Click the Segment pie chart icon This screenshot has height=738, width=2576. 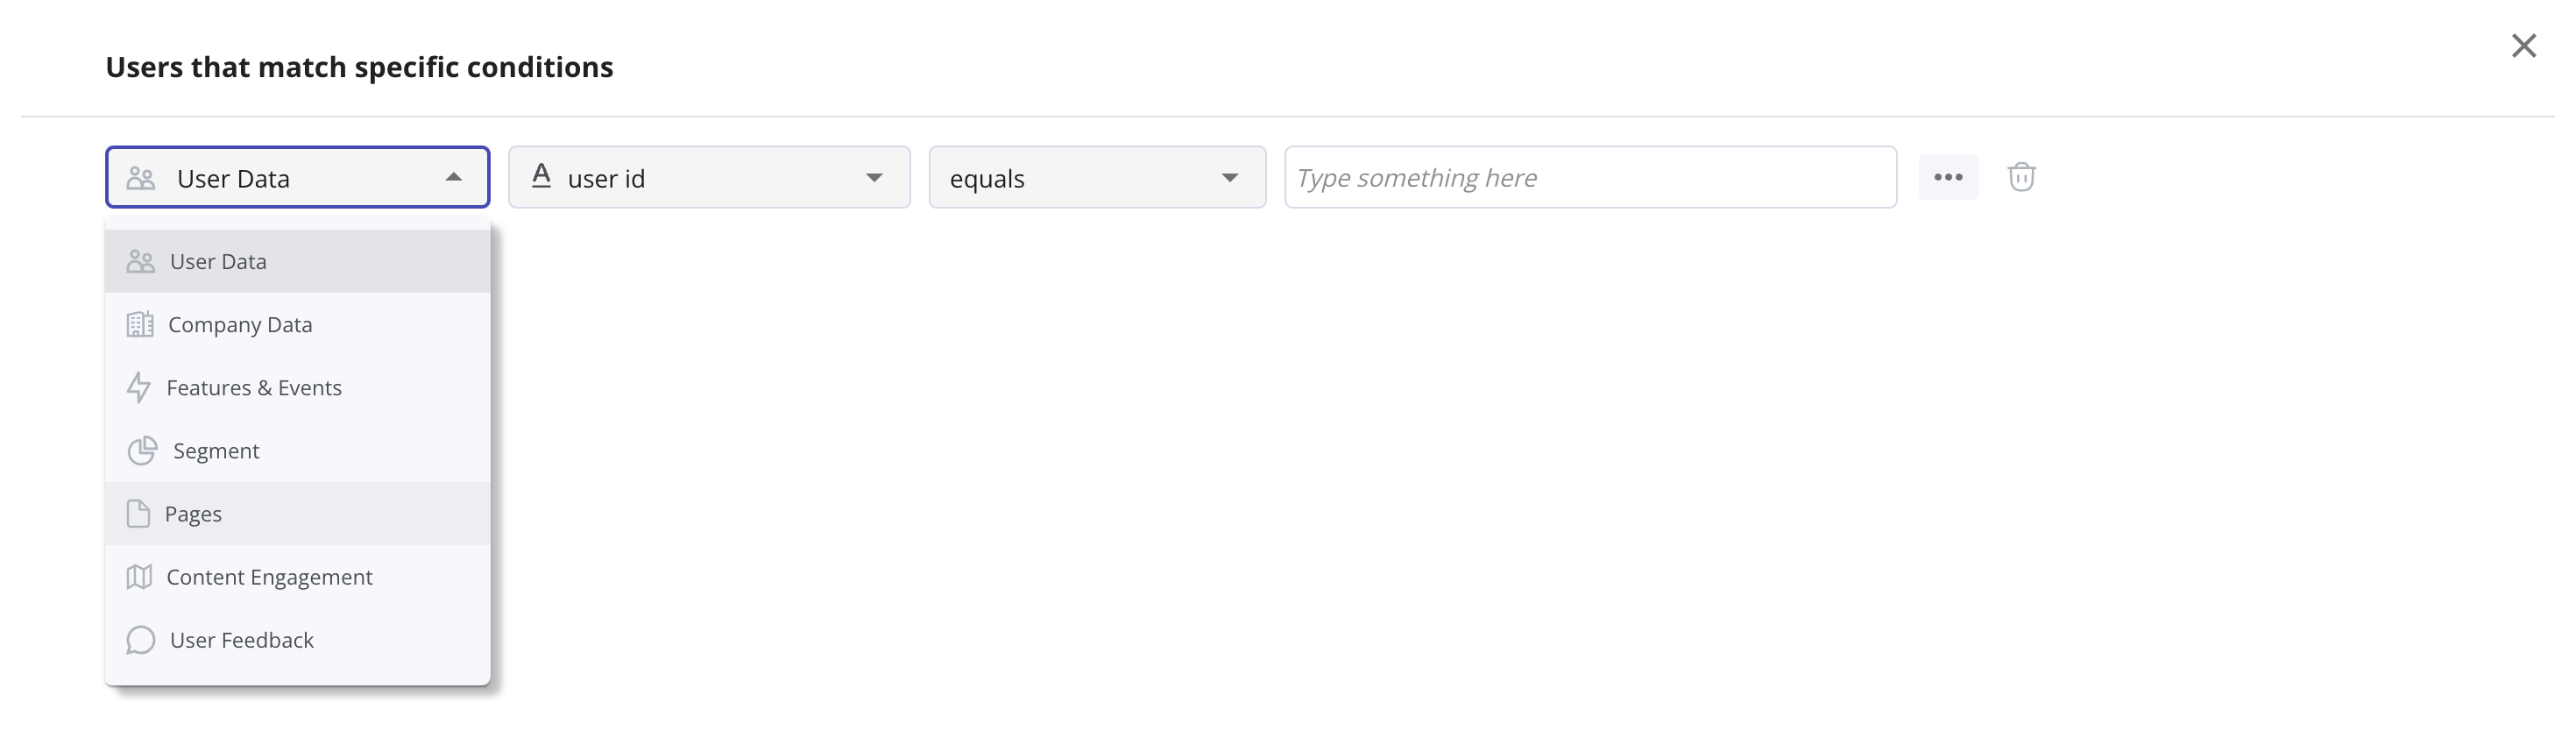point(140,451)
